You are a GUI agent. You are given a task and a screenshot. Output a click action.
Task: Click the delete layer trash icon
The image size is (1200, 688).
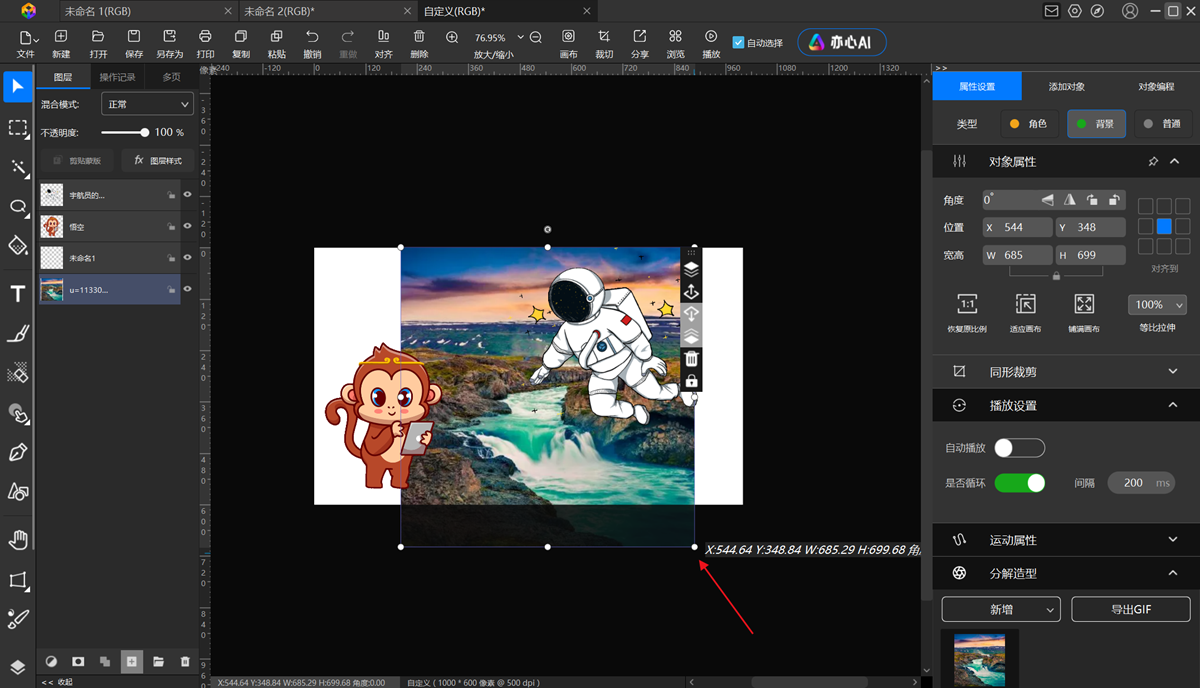coord(185,662)
